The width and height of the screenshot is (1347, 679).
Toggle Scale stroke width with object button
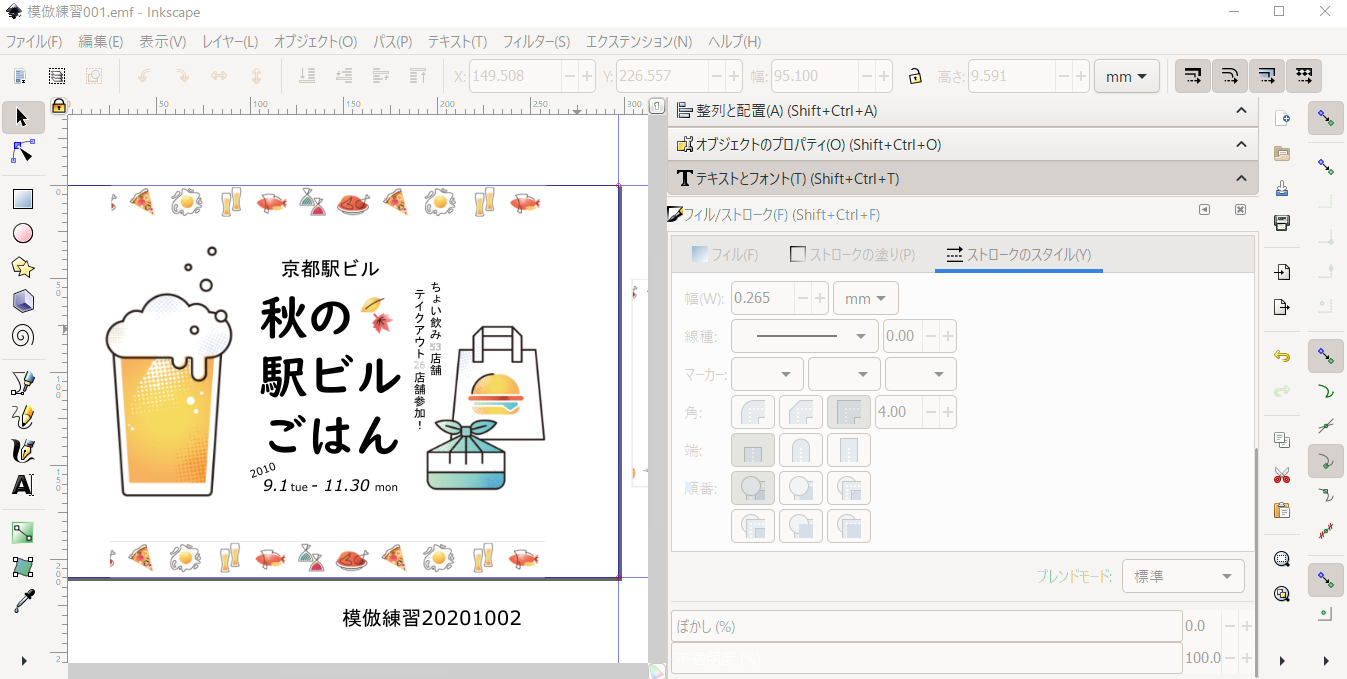tap(1192, 76)
